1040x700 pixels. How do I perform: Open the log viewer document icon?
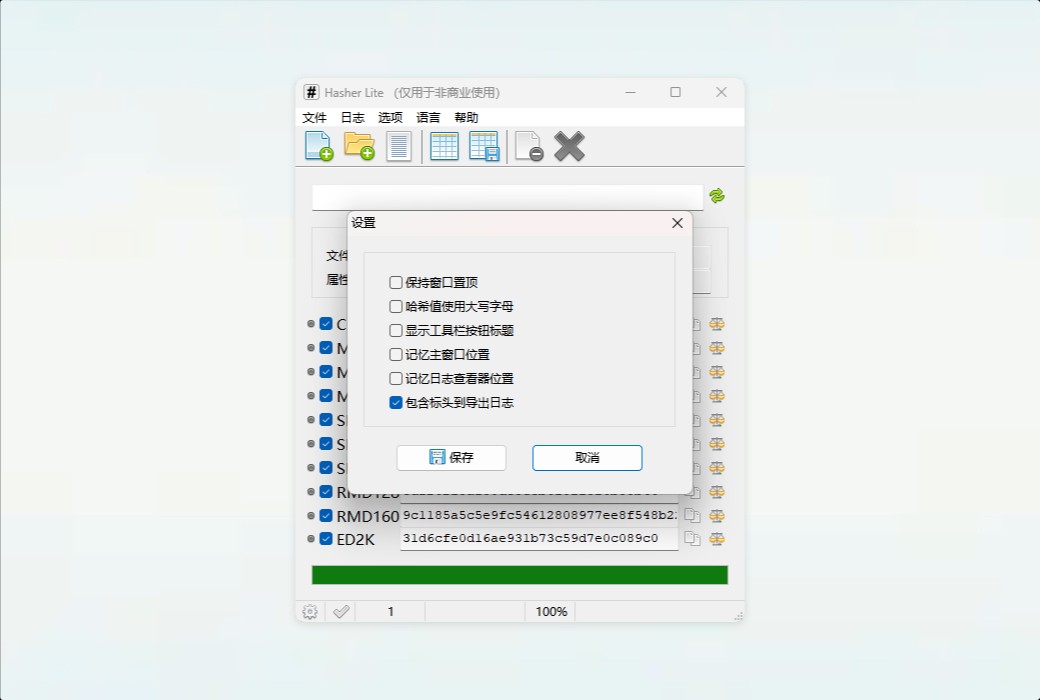click(x=399, y=146)
